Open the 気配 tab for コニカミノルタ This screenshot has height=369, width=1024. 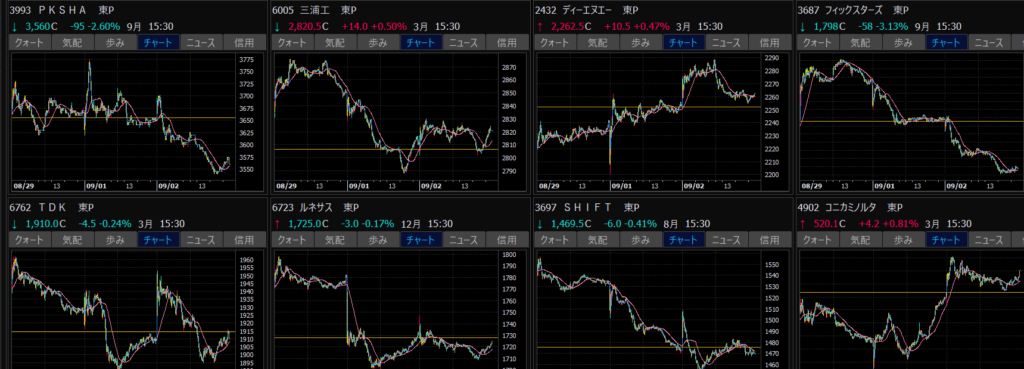[x=863, y=240]
